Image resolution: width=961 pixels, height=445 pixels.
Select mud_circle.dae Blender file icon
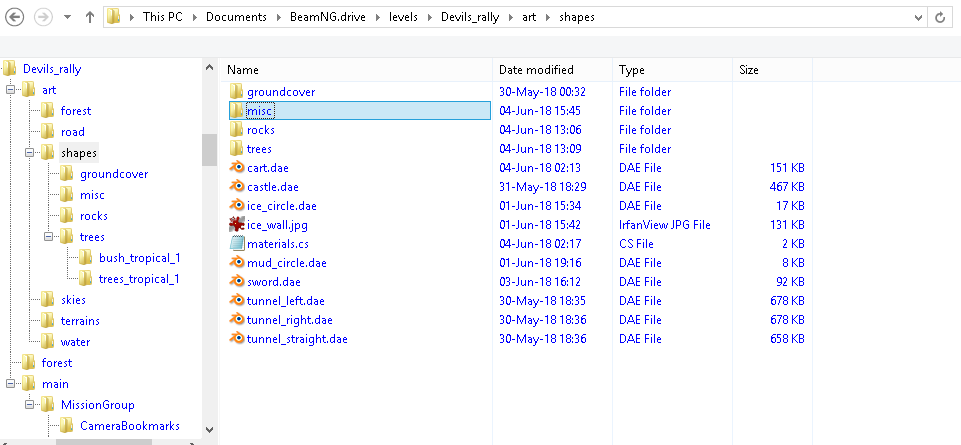pyautogui.click(x=237, y=263)
